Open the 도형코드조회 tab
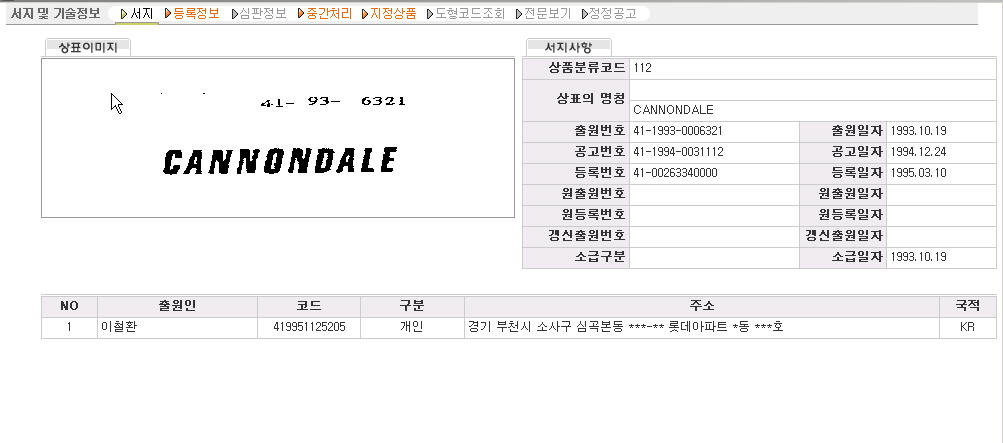 pyautogui.click(x=470, y=13)
